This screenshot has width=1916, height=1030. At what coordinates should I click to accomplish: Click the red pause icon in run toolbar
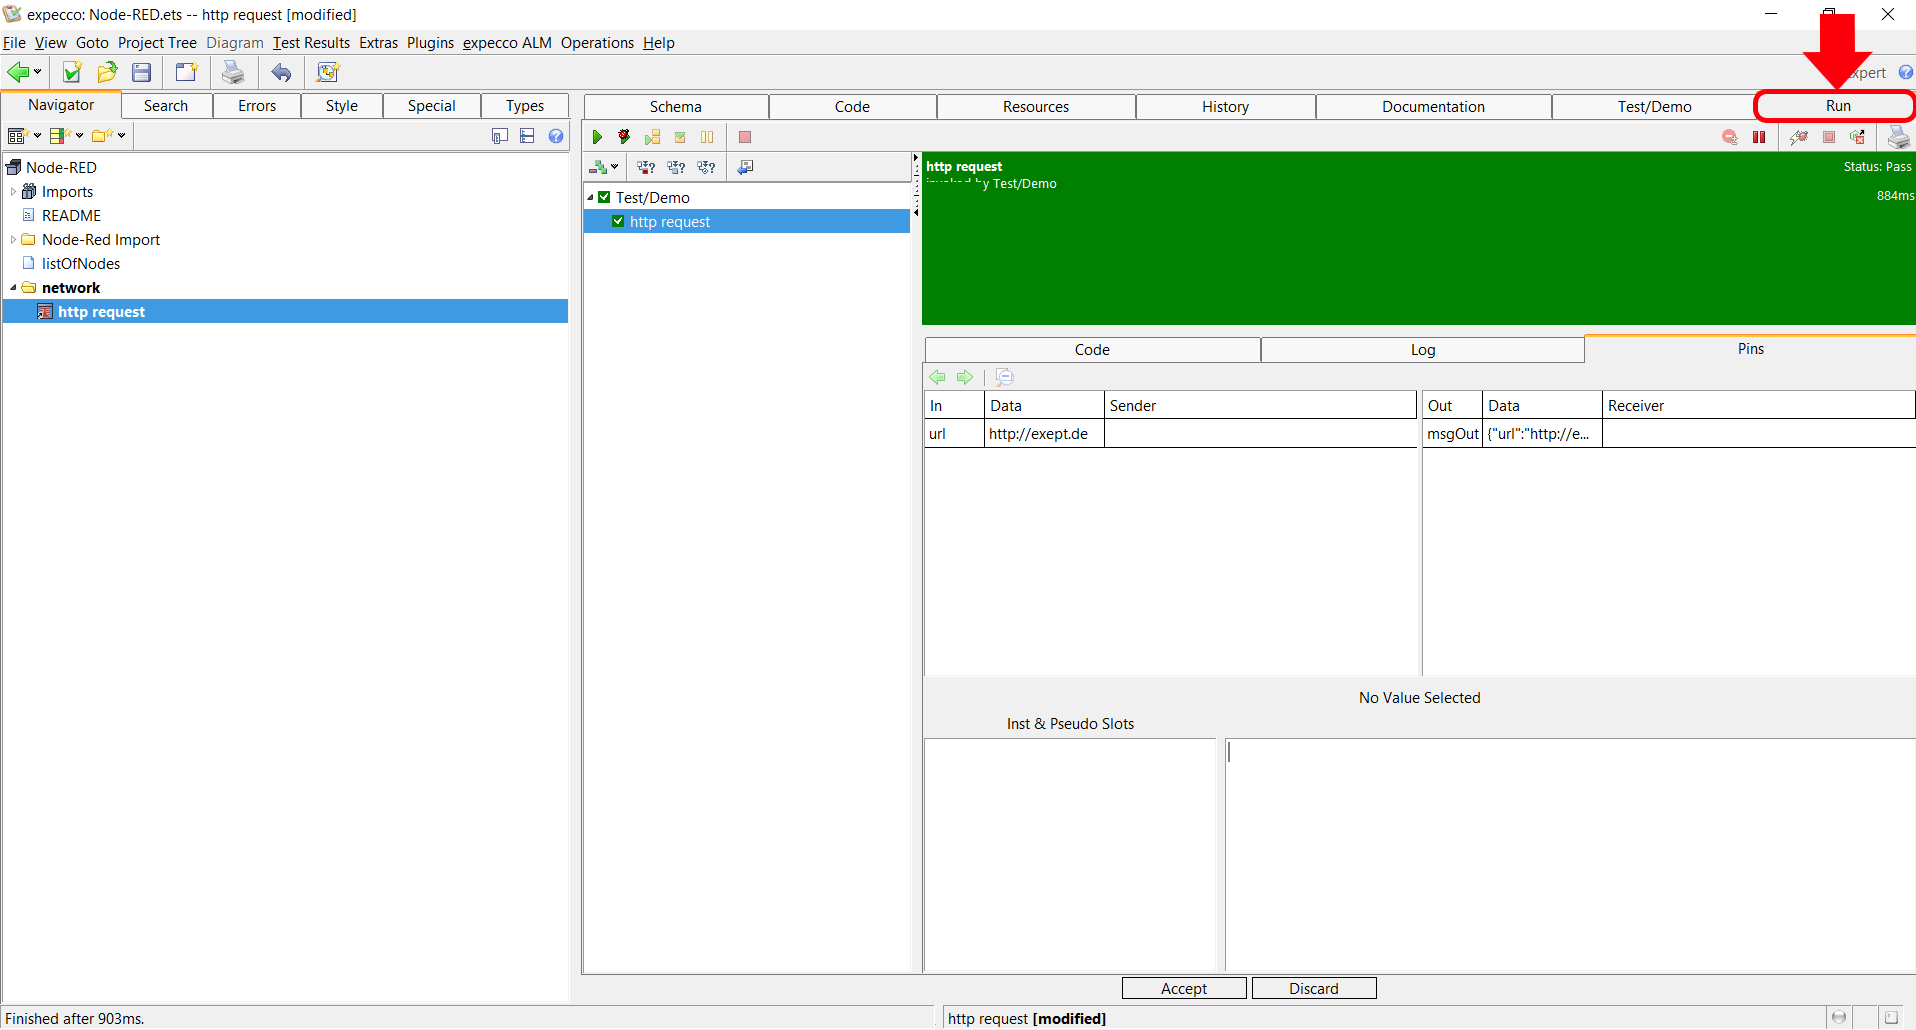1759,137
